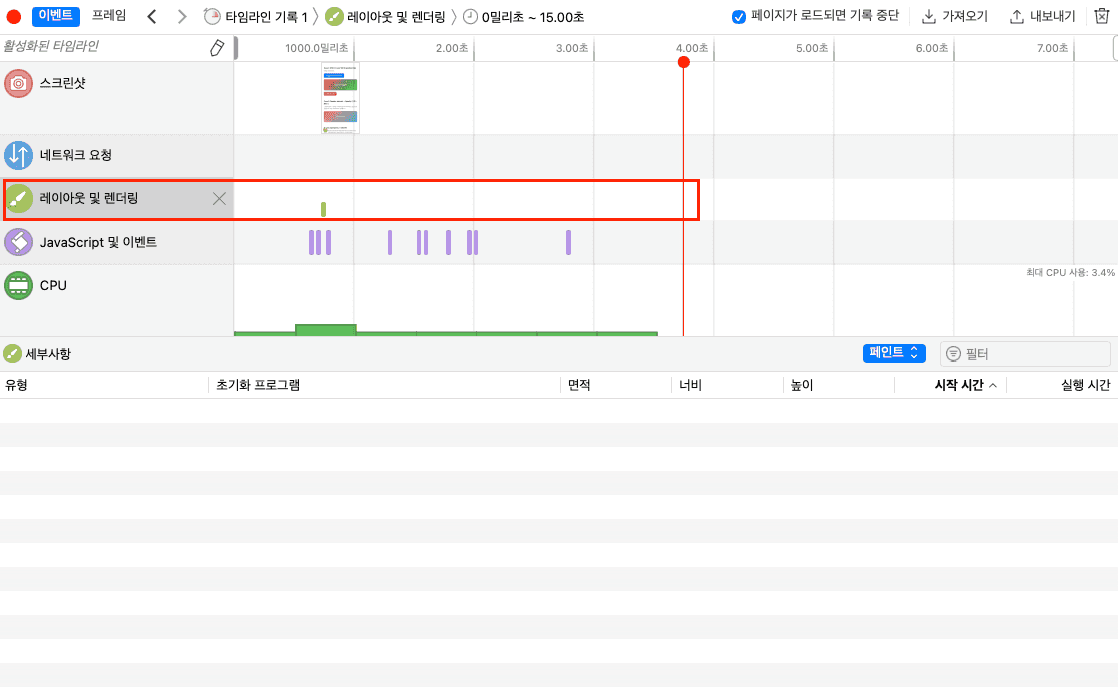The width and height of the screenshot is (1118, 697).
Task: Click the pencil edit timelines icon
Action: (x=217, y=48)
